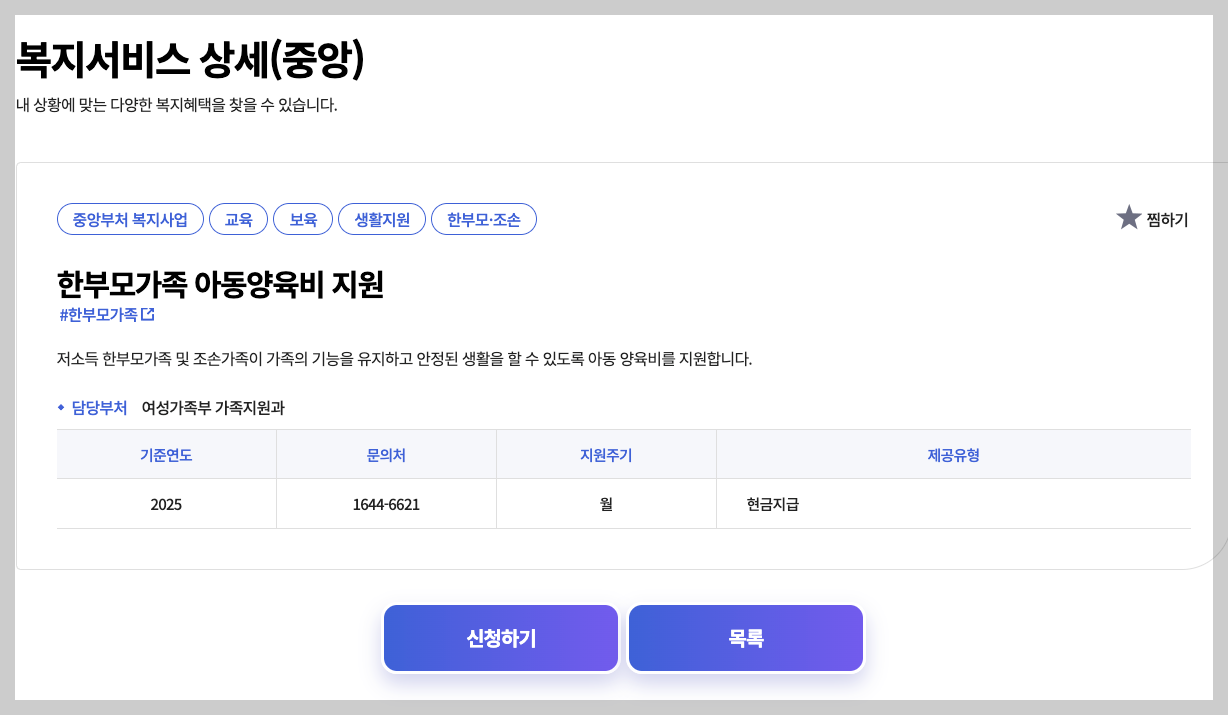Expand the 지원주기 table header
The height and width of the screenshot is (715, 1228).
pyautogui.click(x=605, y=453)
